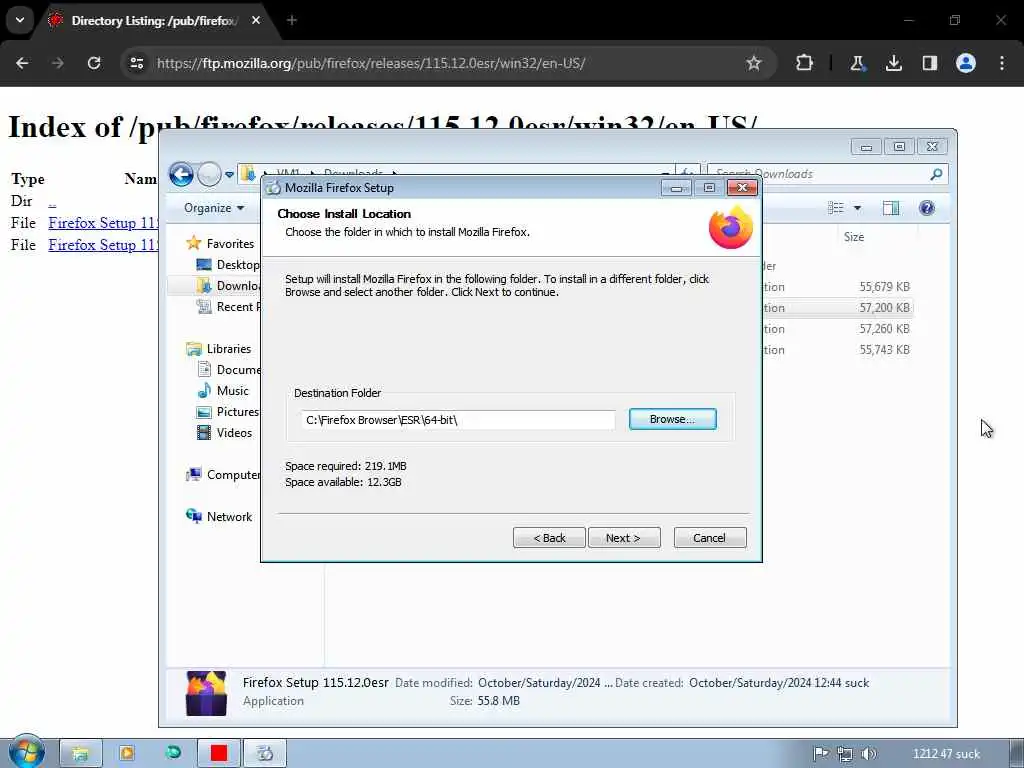This screenshot has height=768, width=1024.
Task: Select the Directory Listing tab
Action: 155,21
